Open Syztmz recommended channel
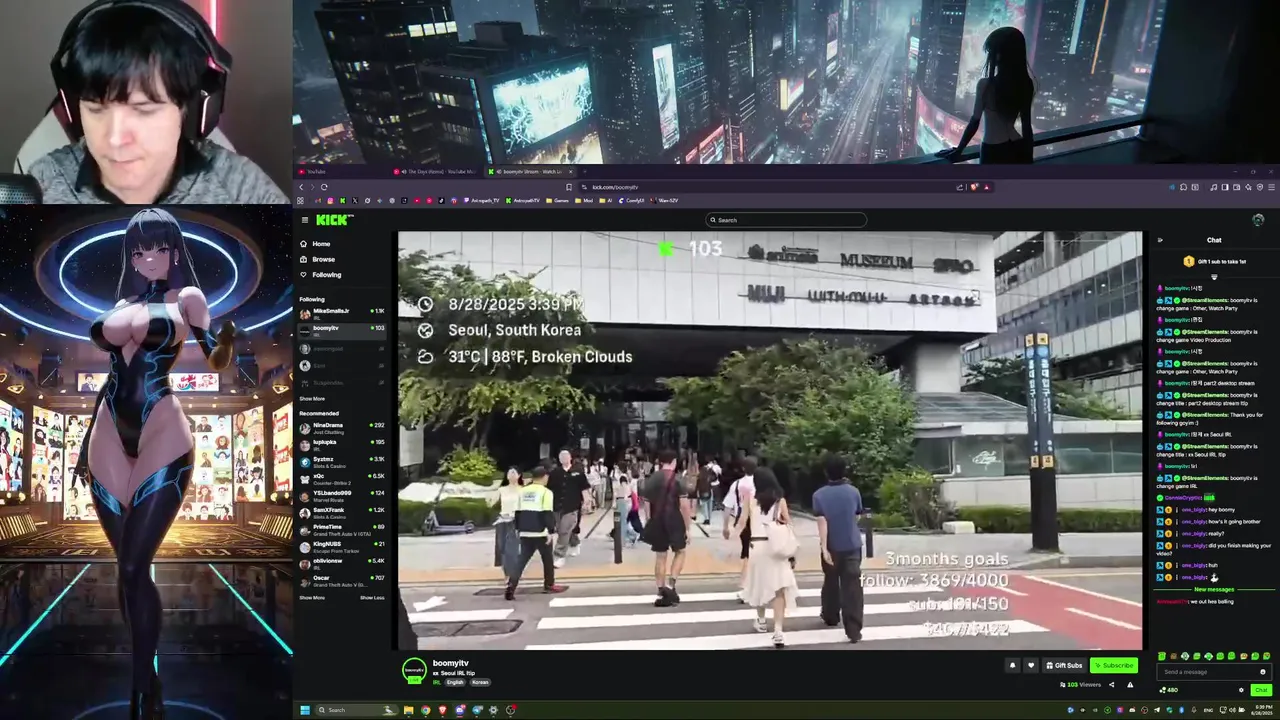The image size is (1280, 720). 342,461
